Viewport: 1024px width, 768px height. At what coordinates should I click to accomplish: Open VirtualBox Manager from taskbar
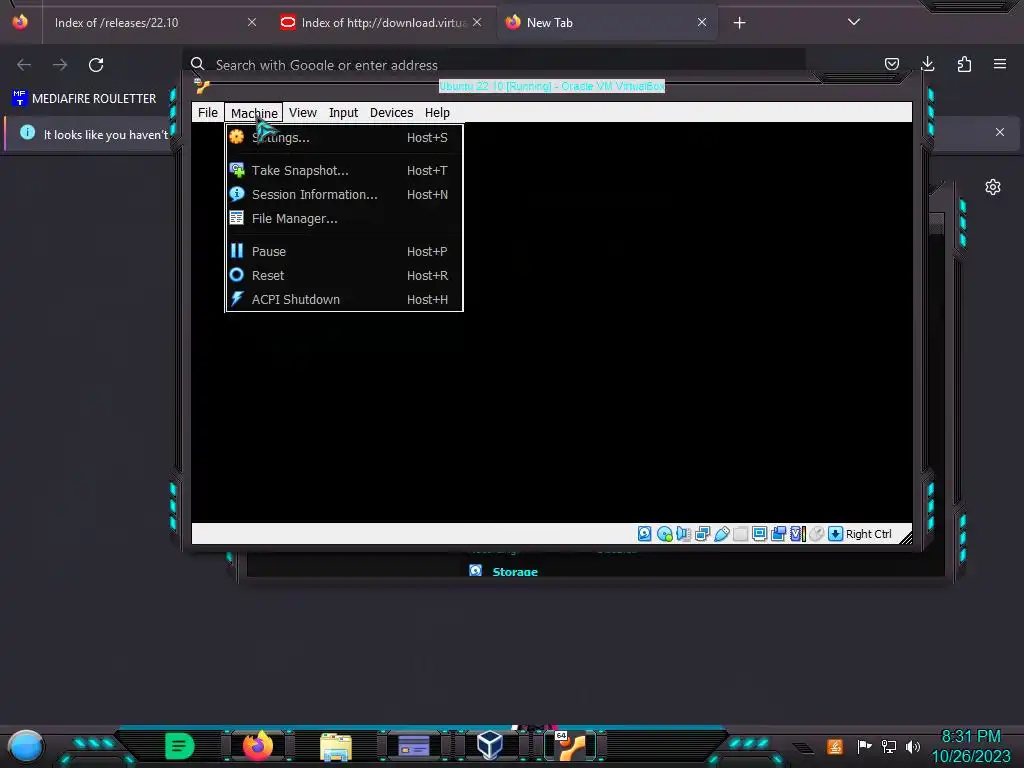(490, 745)
